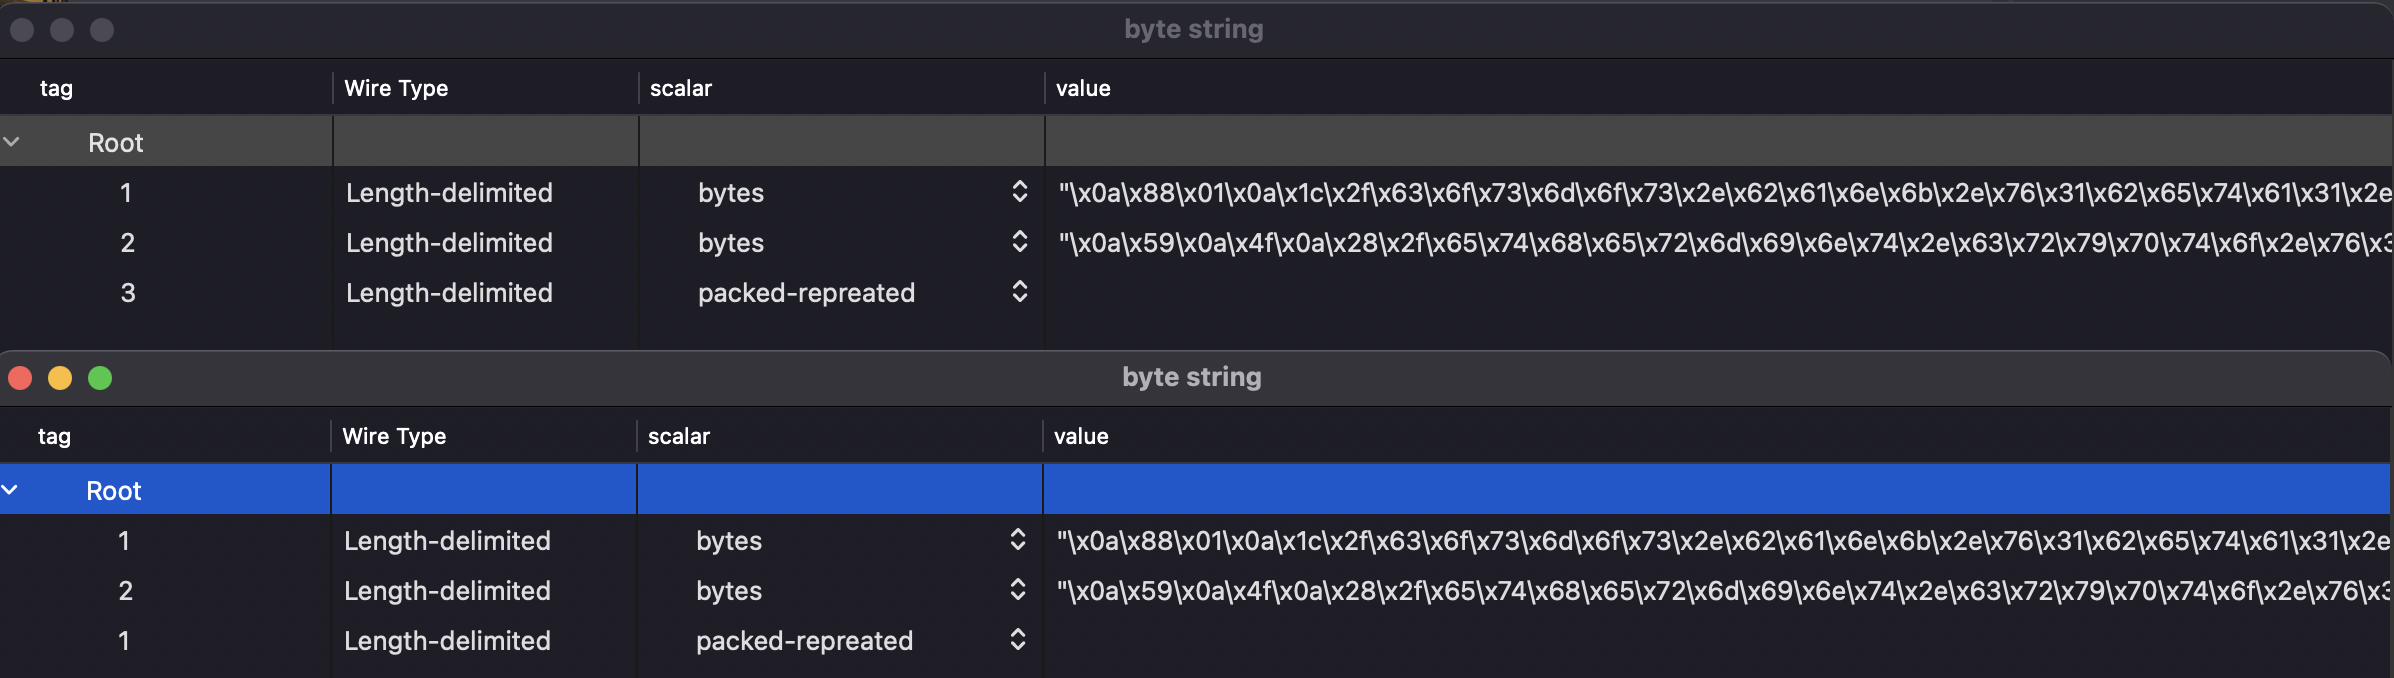Open the scalar dropdown for tag 1 bytes row

click(x=1019, y=192)
